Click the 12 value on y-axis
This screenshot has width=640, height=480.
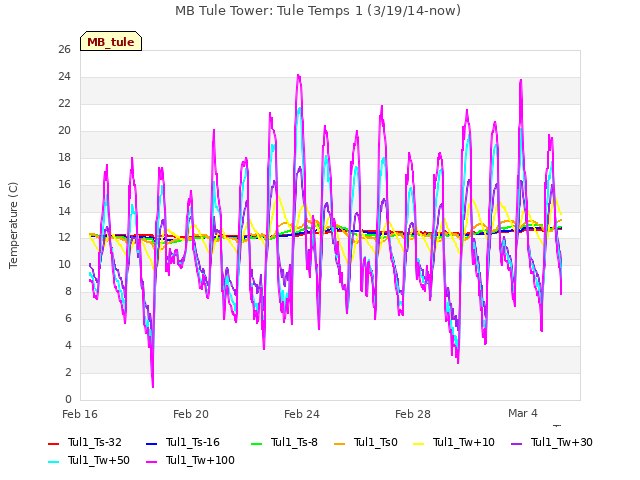[64, 238]
